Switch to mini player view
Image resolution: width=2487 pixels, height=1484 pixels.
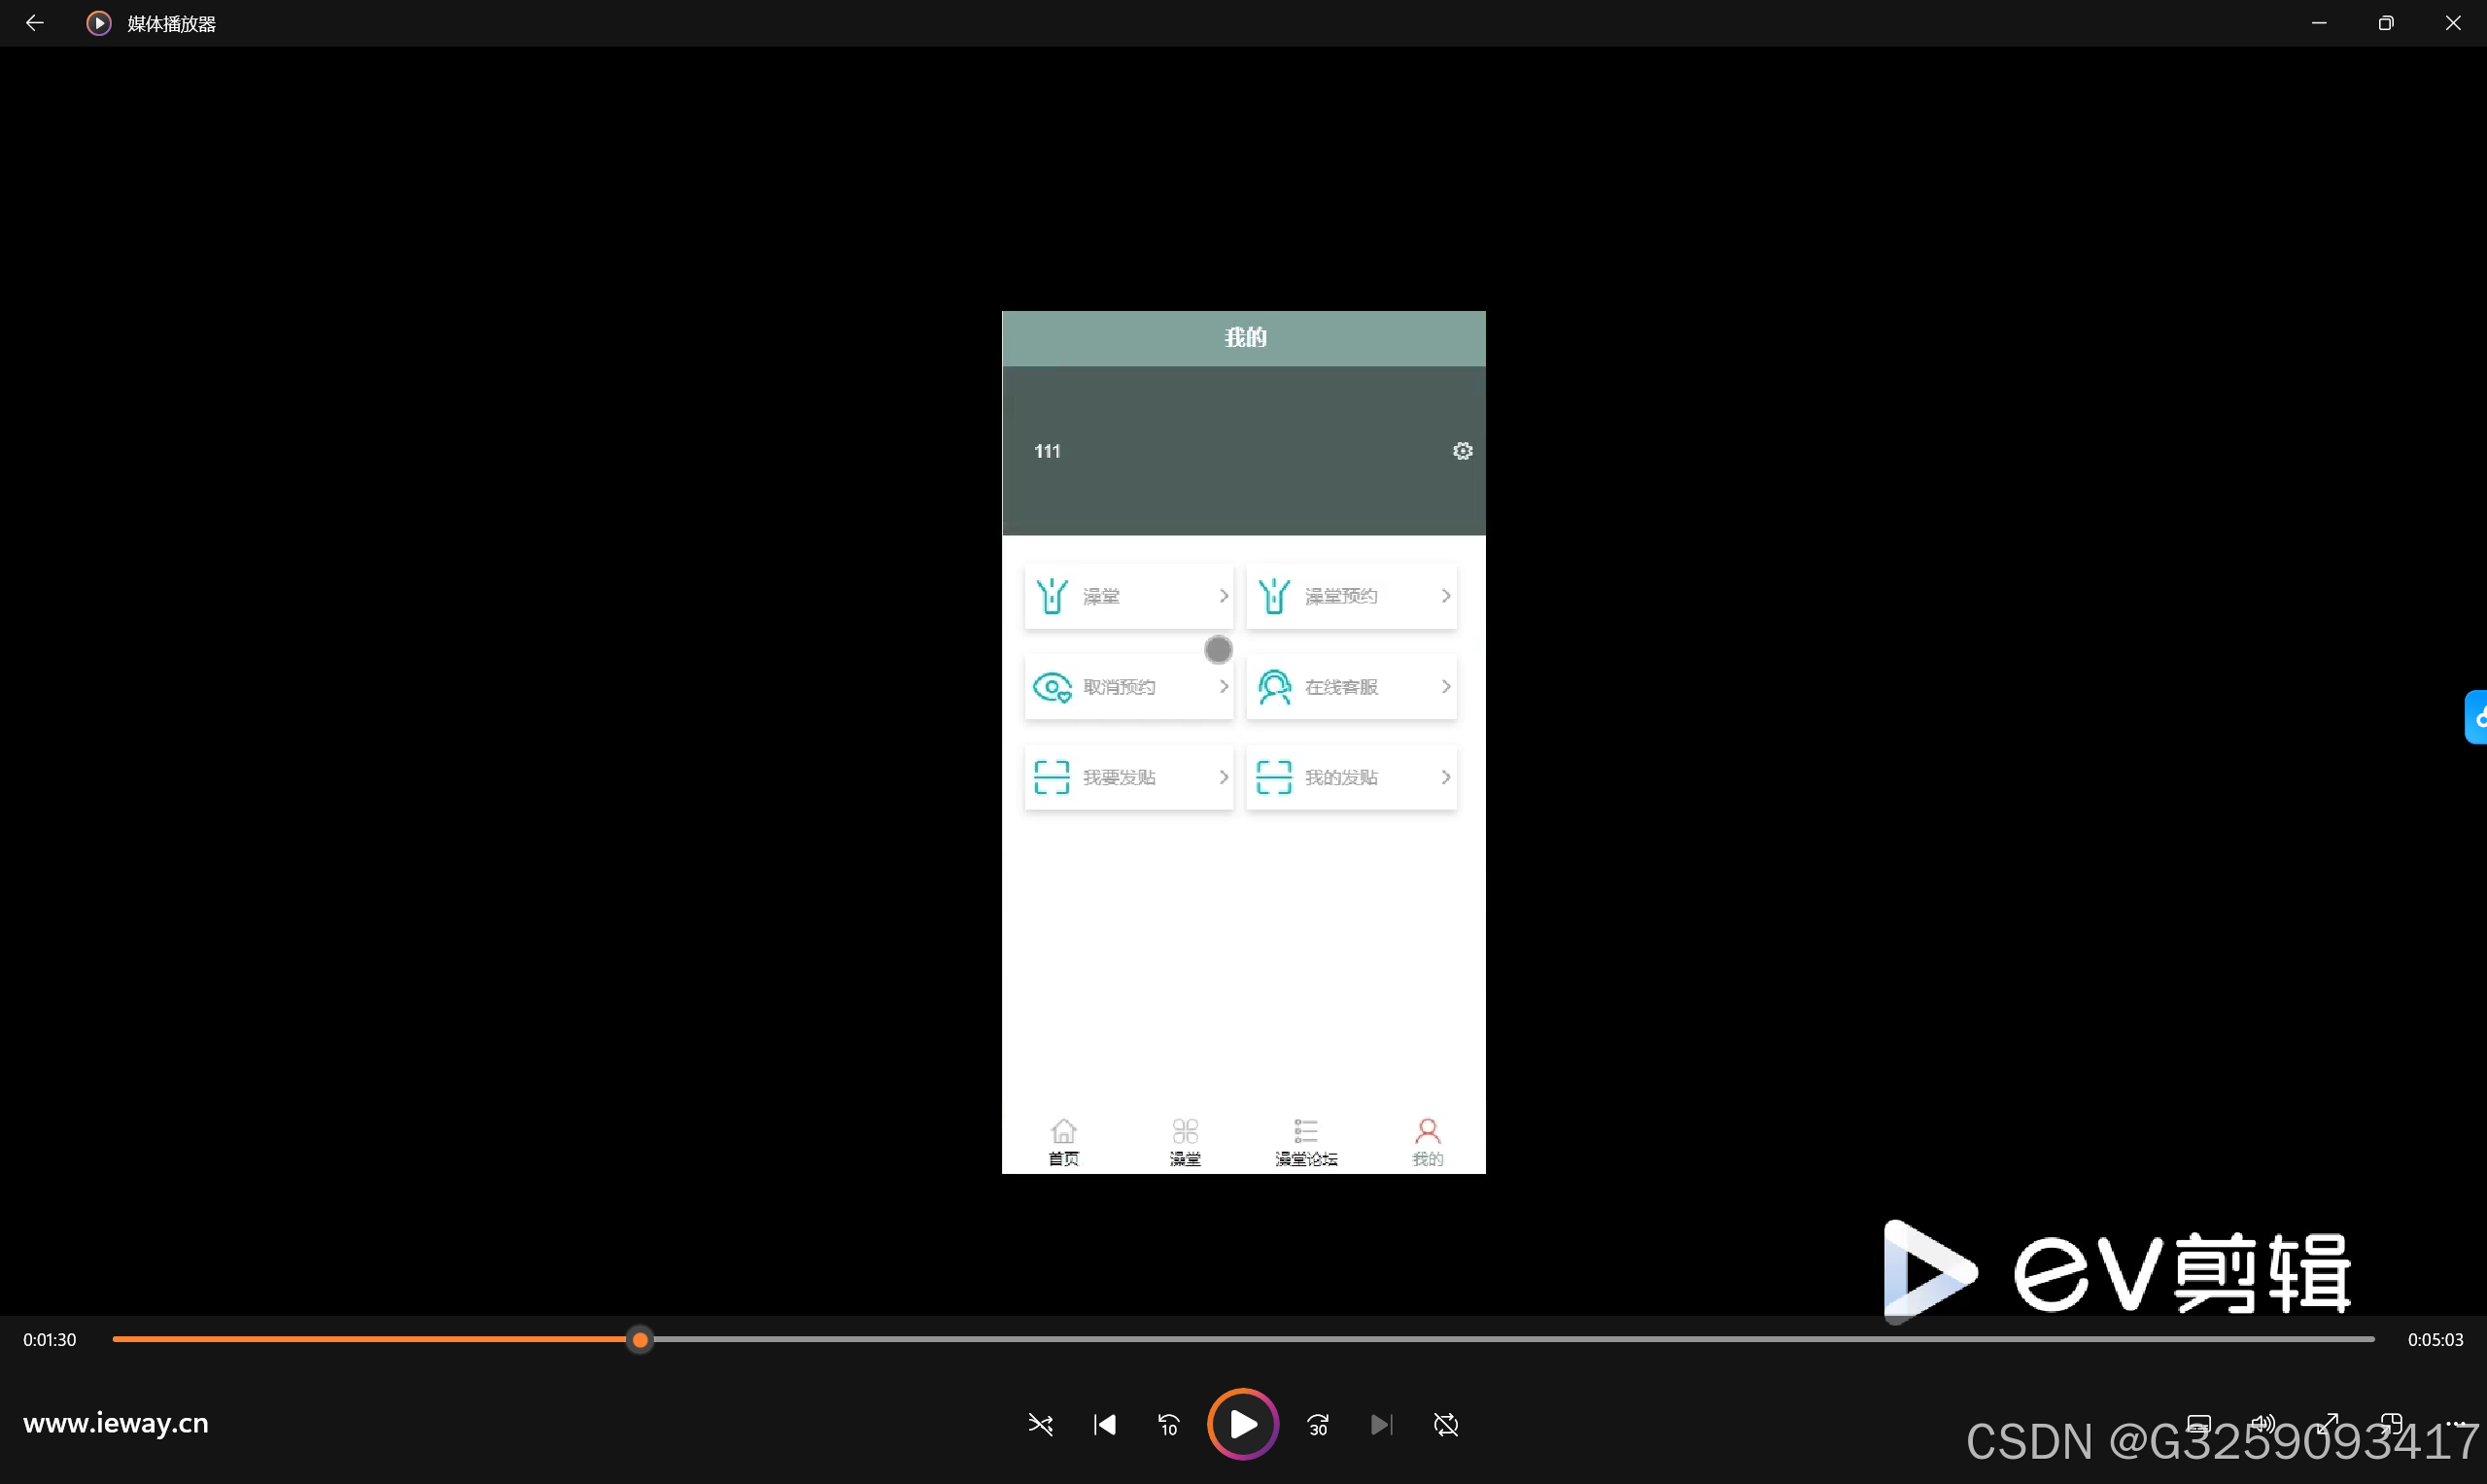2392,1423
